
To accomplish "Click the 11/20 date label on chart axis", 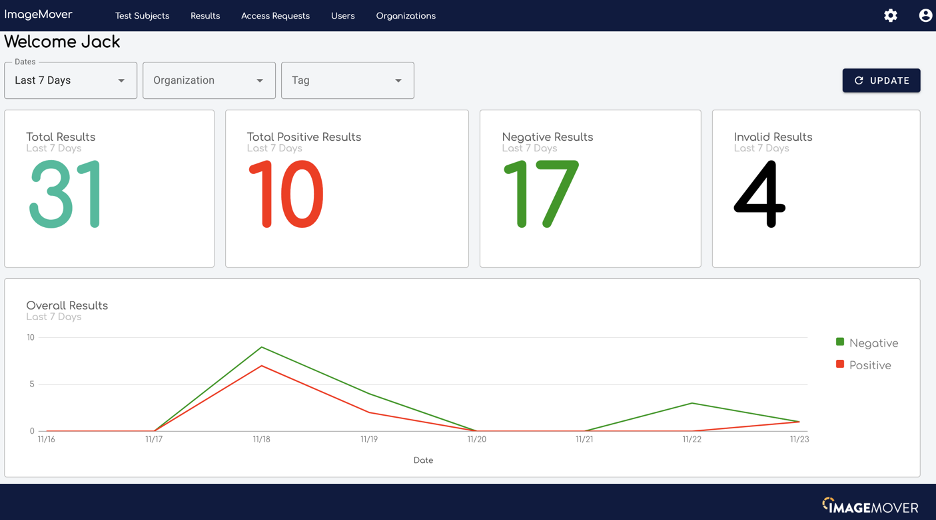I will [x=476, y=439].
